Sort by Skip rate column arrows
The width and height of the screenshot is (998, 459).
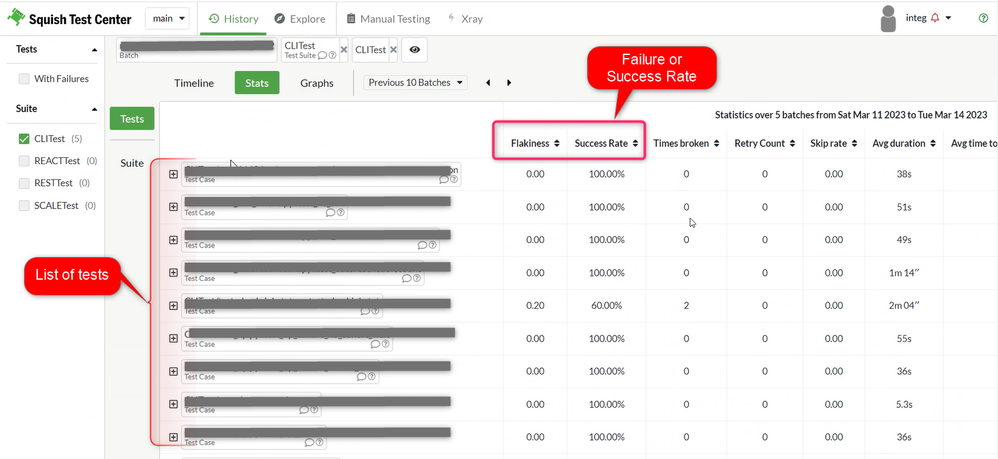854,144
